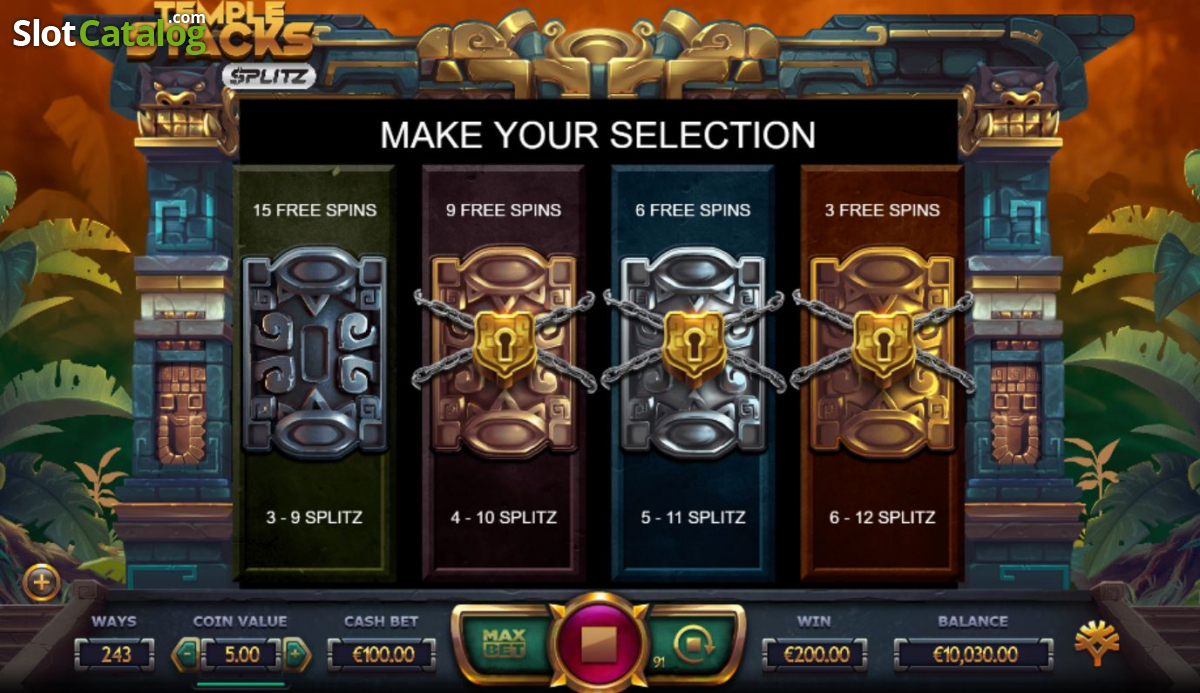
Task: Choose the 4 - 10 SPLITZ panel label
Action: tap(504, 517)
